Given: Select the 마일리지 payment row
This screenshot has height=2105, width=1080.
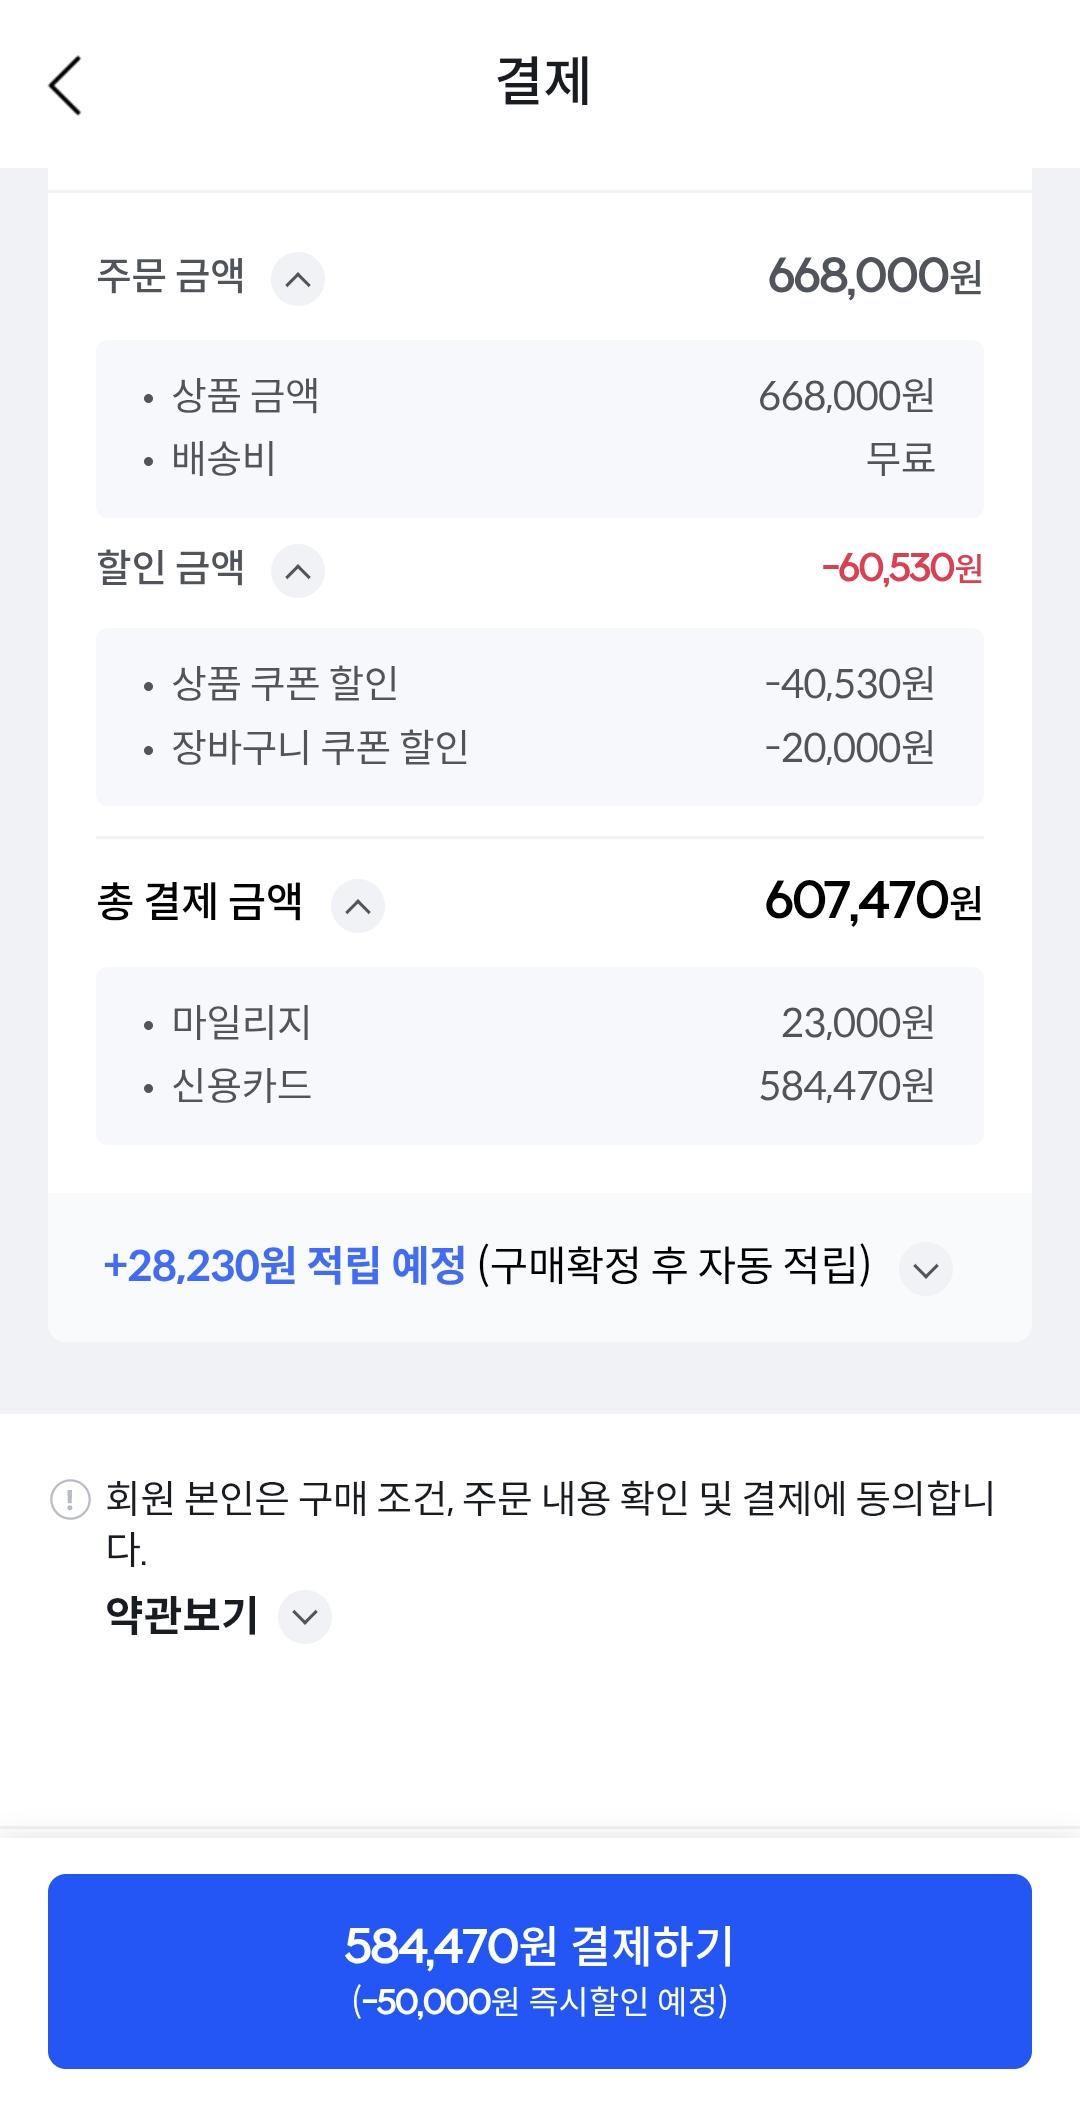Looking at the screenshot, I should tap(540, 1023).
